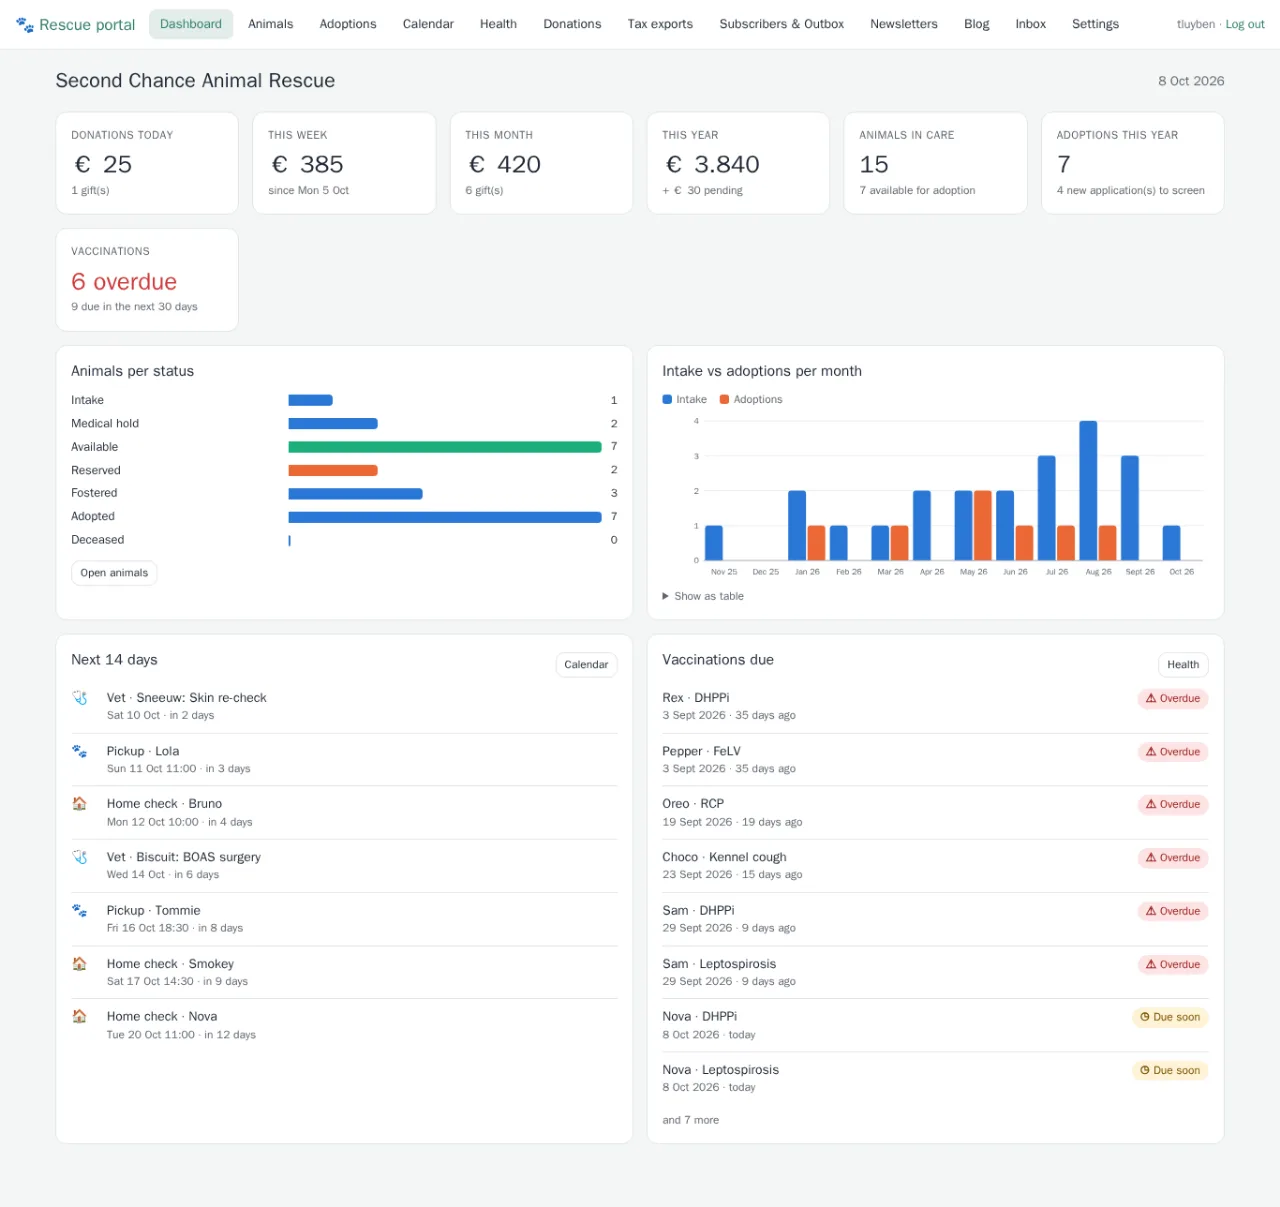Click the Animals in care card
The height and width of the screenshot is (1207, 1280).
click(x=936, y=163)
